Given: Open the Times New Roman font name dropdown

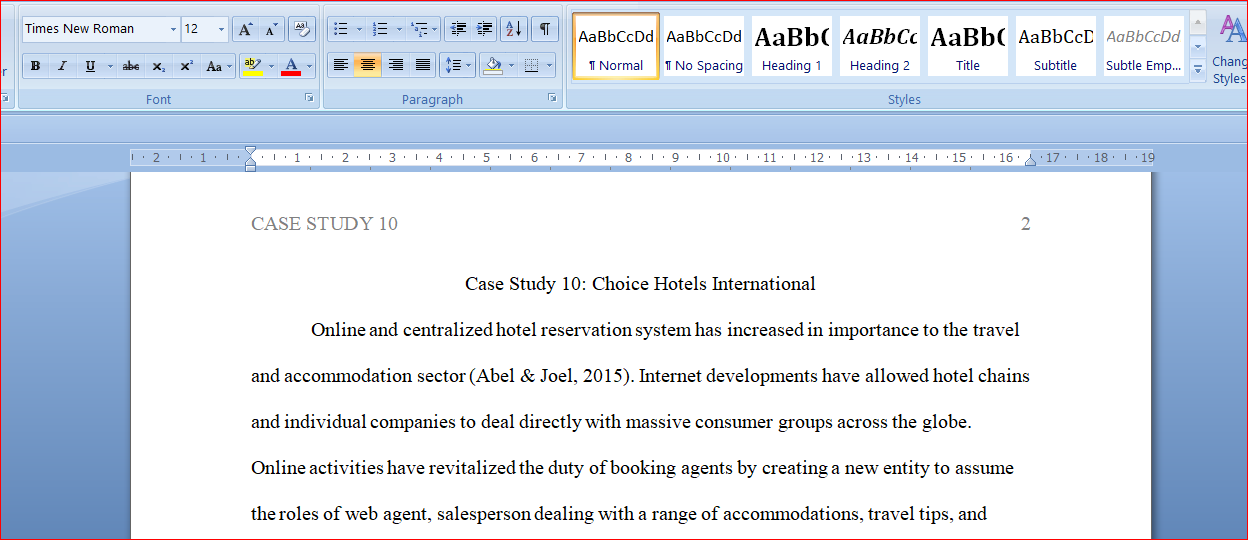Looking at the screenshot, I should click(173, 29).
